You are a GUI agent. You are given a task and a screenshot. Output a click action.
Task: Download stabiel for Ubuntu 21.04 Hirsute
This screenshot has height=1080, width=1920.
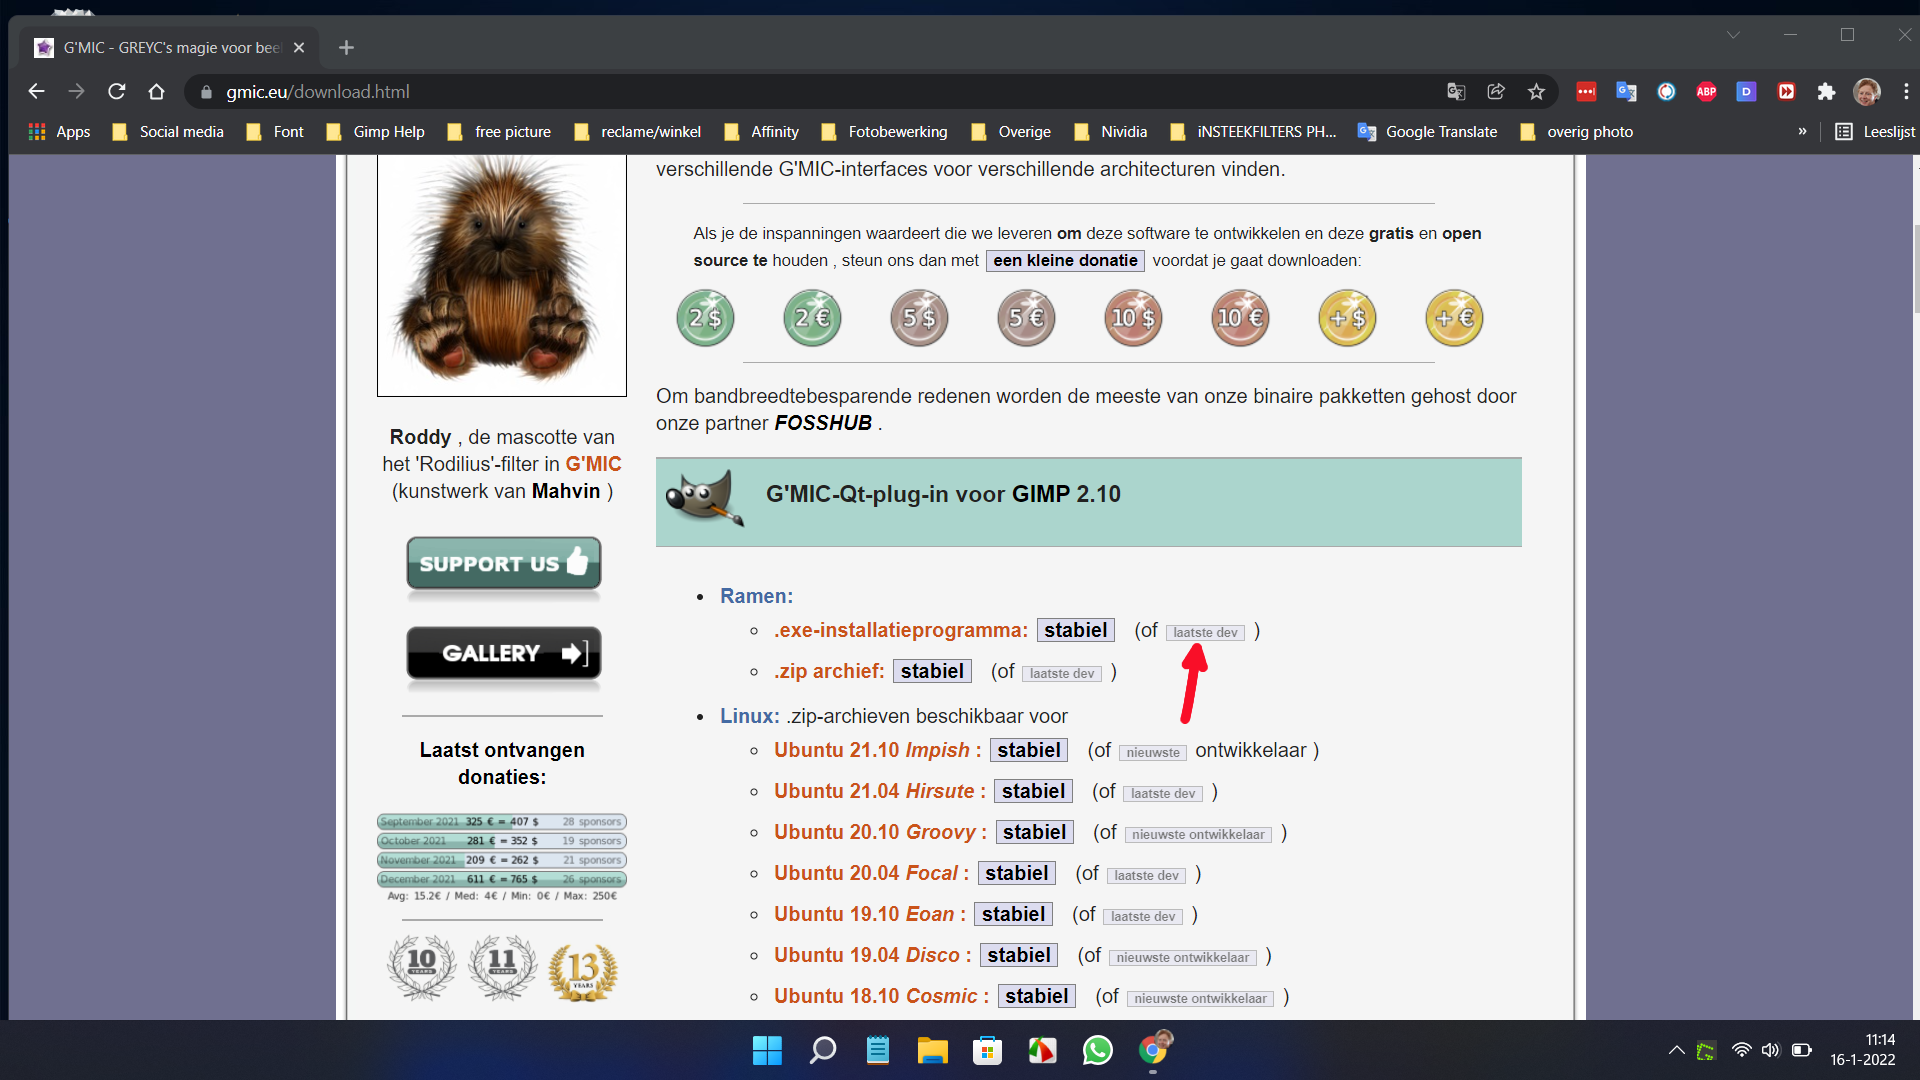pos(1033,791)
